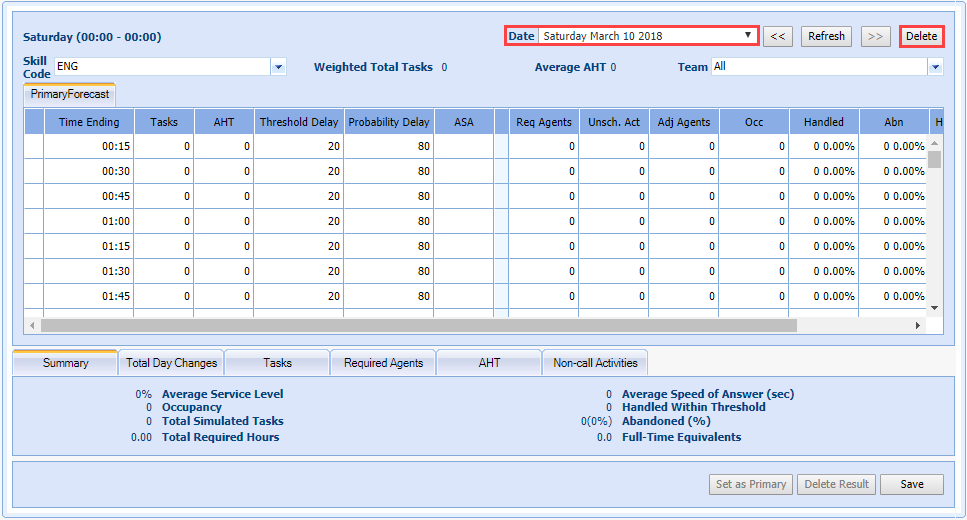Click the horizontal scroll left arrow
This screenshot has width=967, height=520.
click(32, 326)
